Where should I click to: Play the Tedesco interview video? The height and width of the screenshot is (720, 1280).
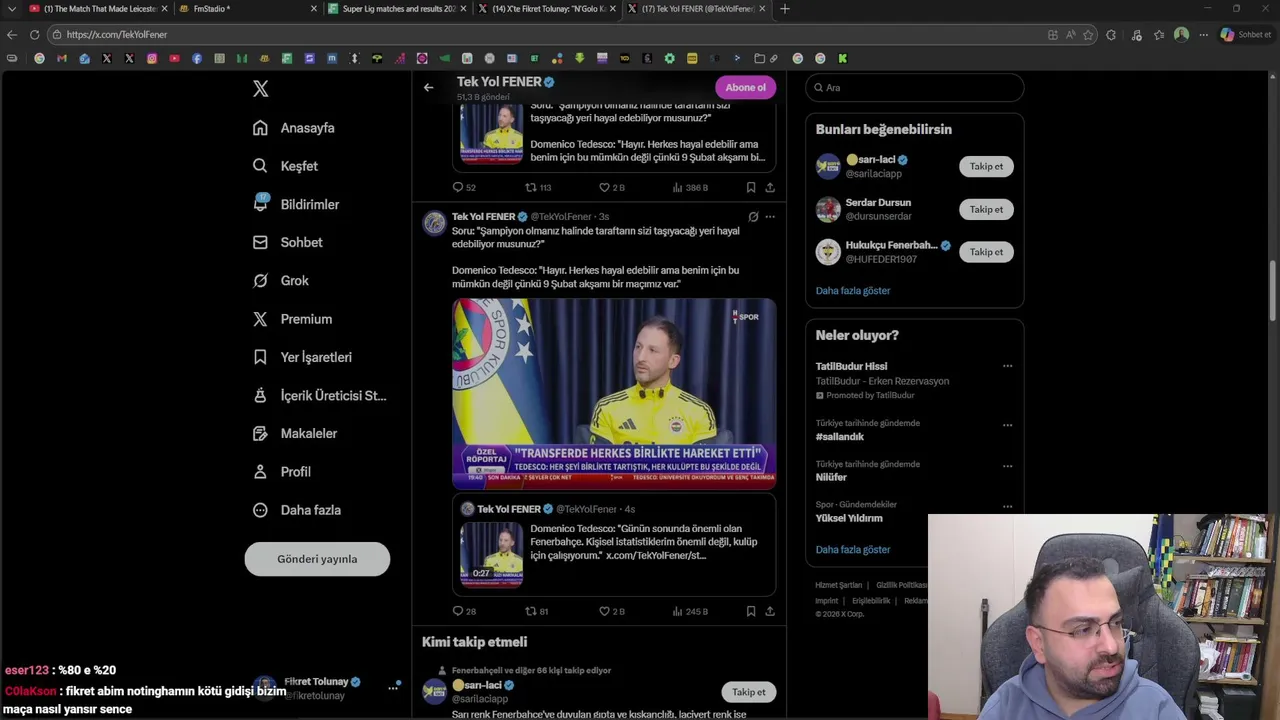click(614, 394)
